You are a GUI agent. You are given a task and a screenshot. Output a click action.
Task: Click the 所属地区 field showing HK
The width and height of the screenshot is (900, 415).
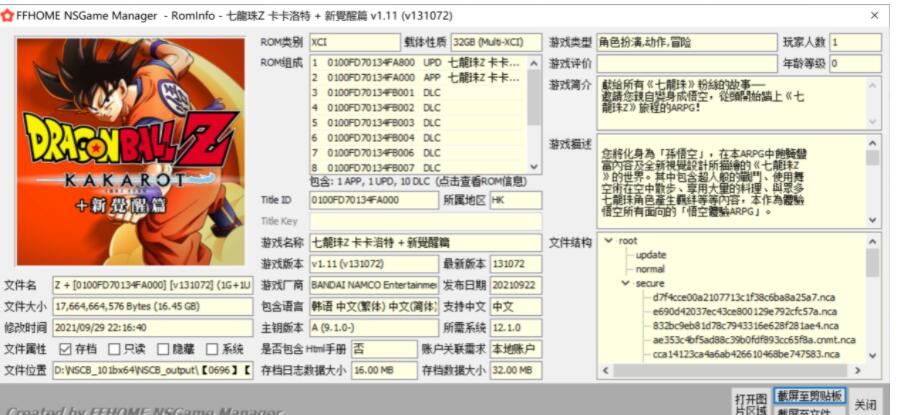pyautogui.click(x=515, y=200)
